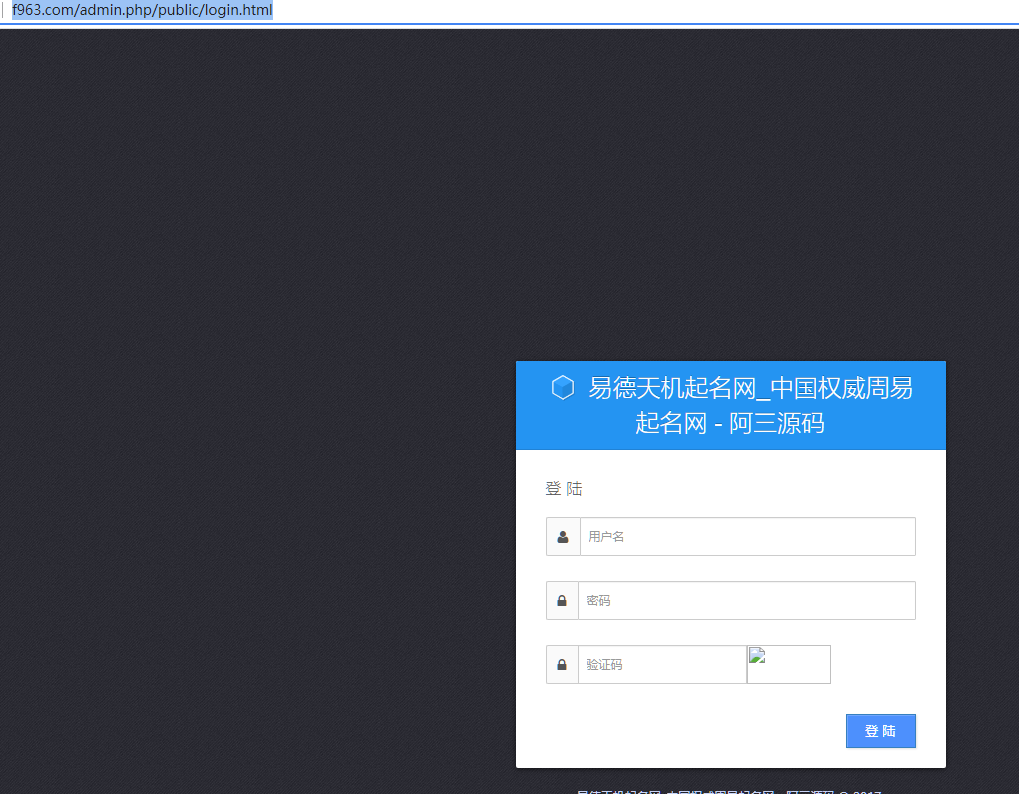This screenshot has width=1019, height=794.
Task: Click the dark area above the login card
Action: click(730, 200)
